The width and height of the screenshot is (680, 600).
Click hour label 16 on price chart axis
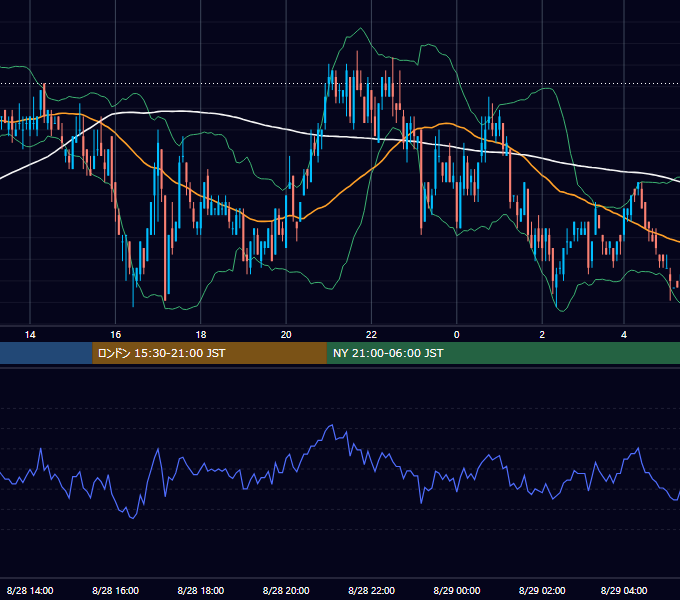pyautogui.click(x=115, y=335)
